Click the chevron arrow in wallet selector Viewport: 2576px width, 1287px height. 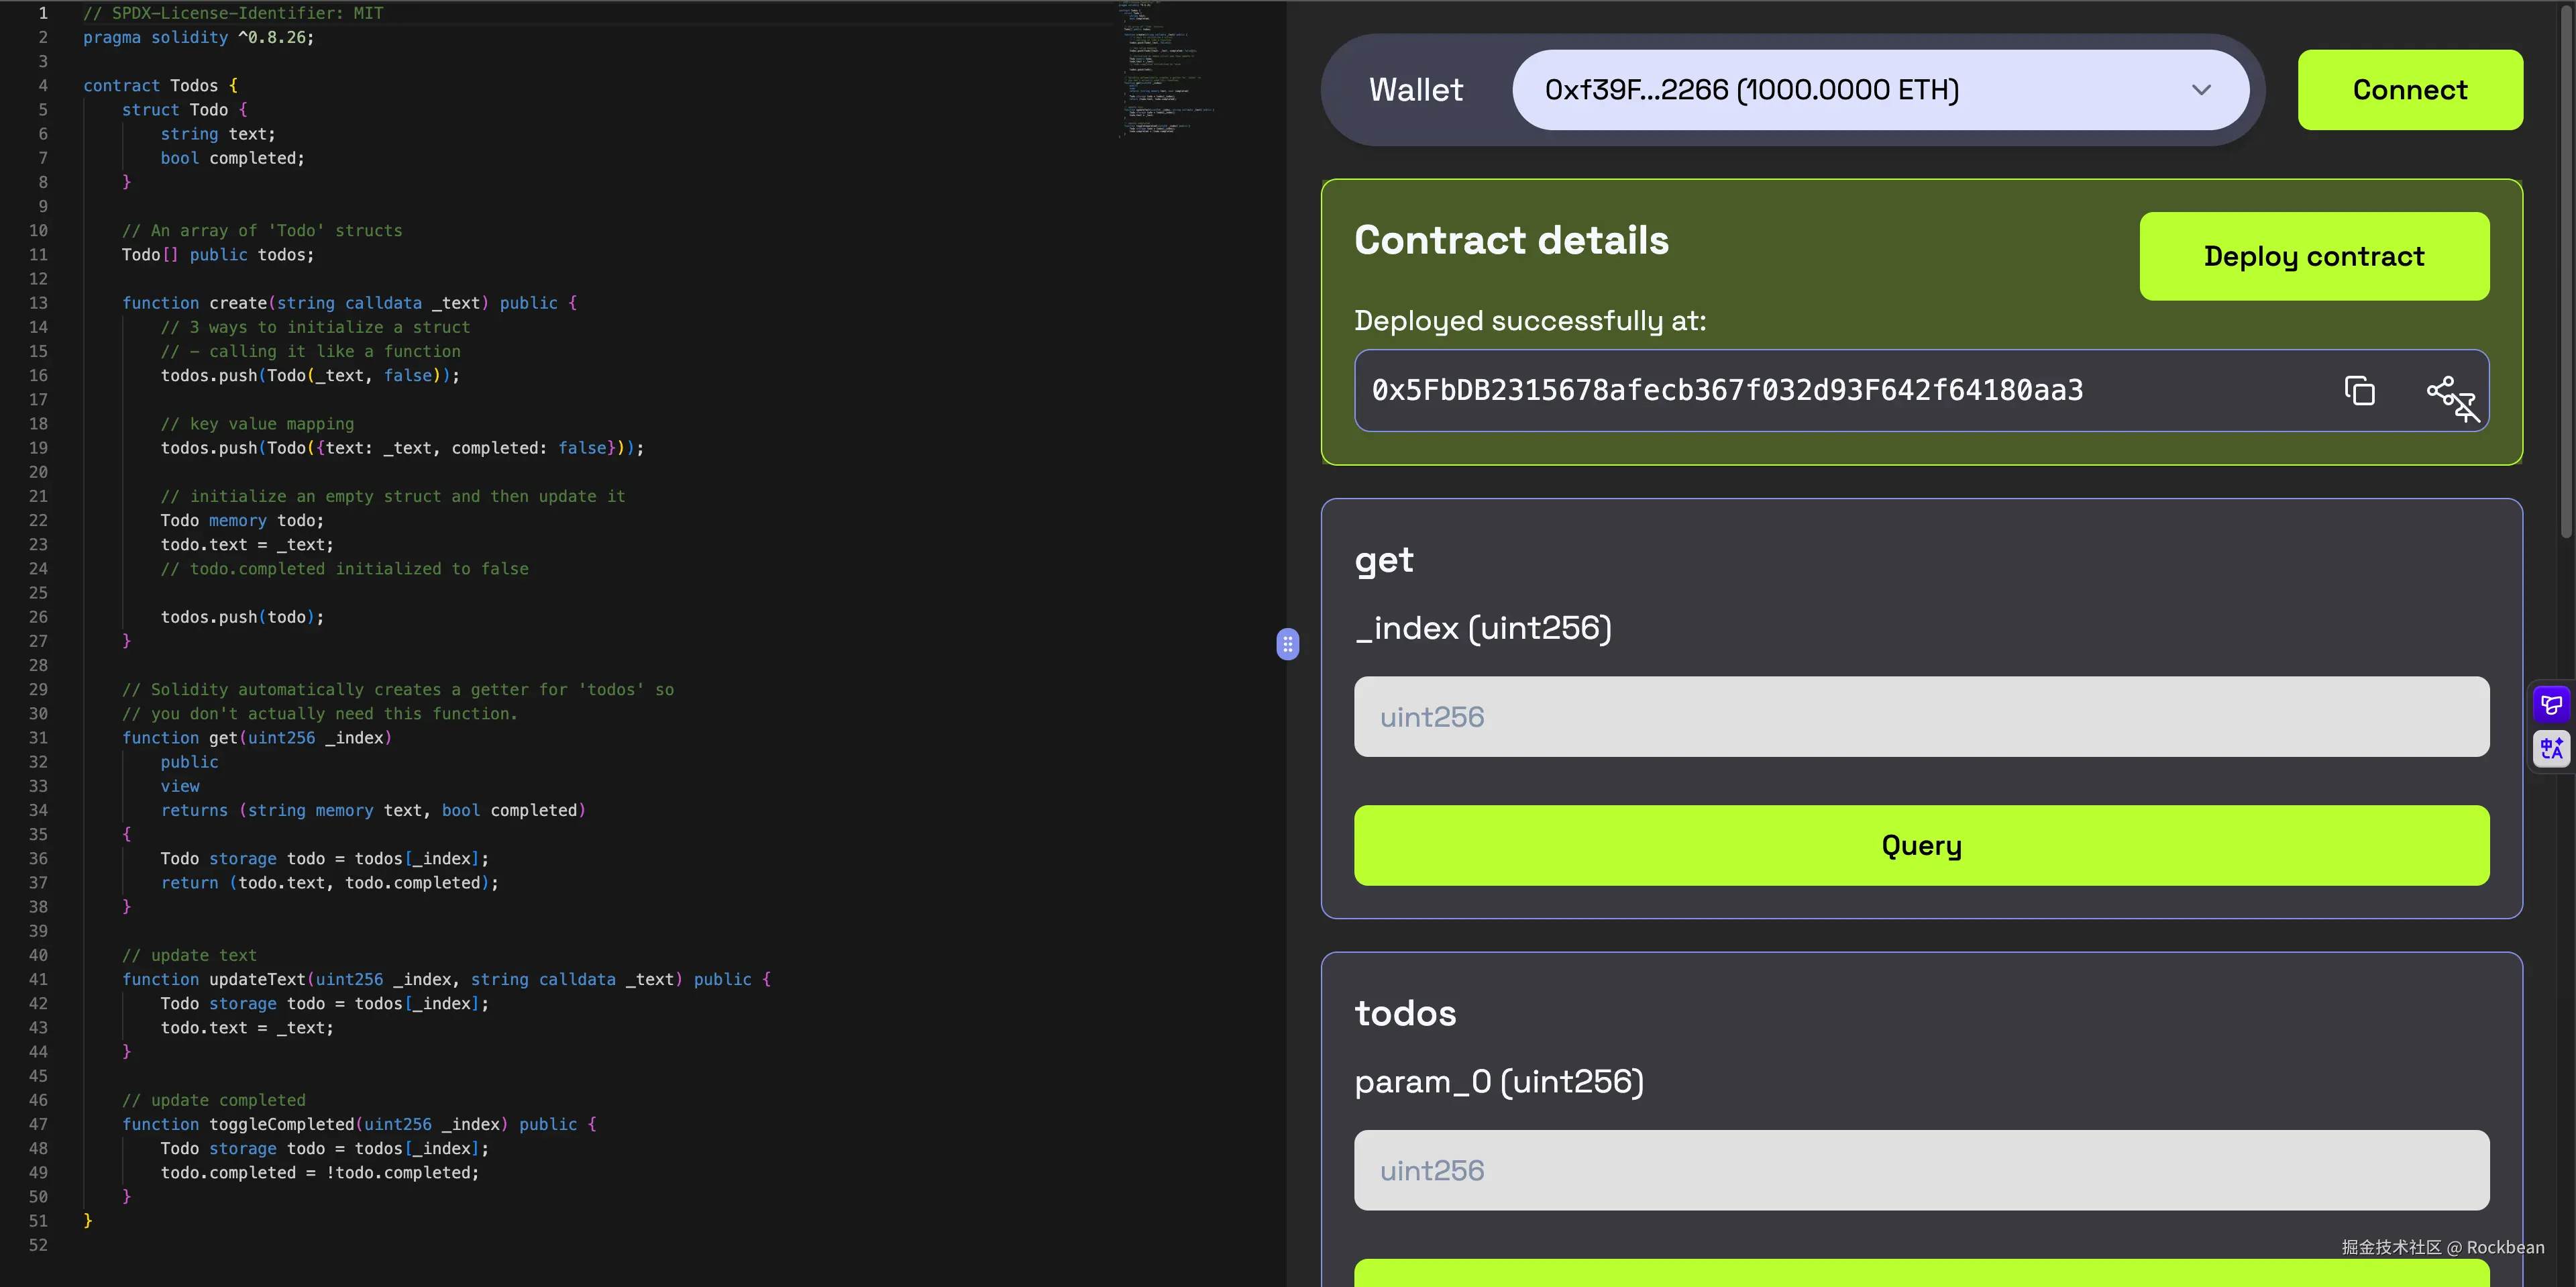[2201, 90]
